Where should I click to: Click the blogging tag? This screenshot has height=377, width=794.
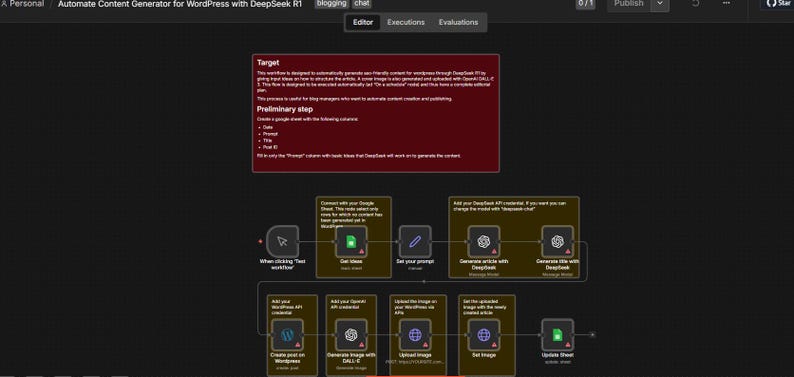tap(332, 4)
